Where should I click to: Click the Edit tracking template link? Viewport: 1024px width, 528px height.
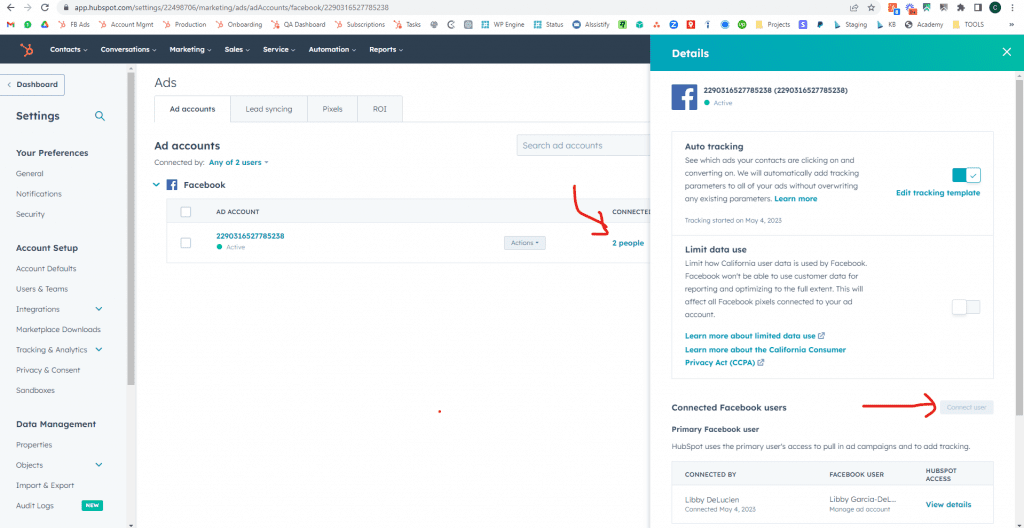click(937, 192)
